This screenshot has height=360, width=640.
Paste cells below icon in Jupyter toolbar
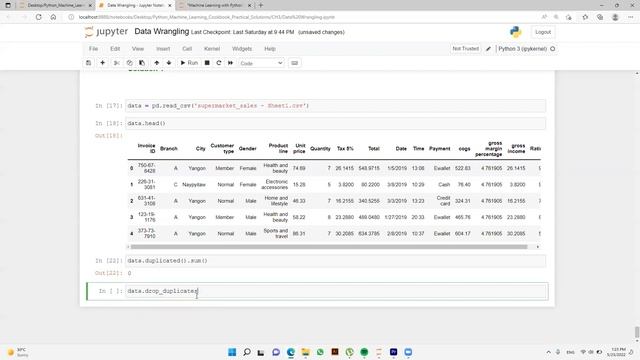pos(142,63)
